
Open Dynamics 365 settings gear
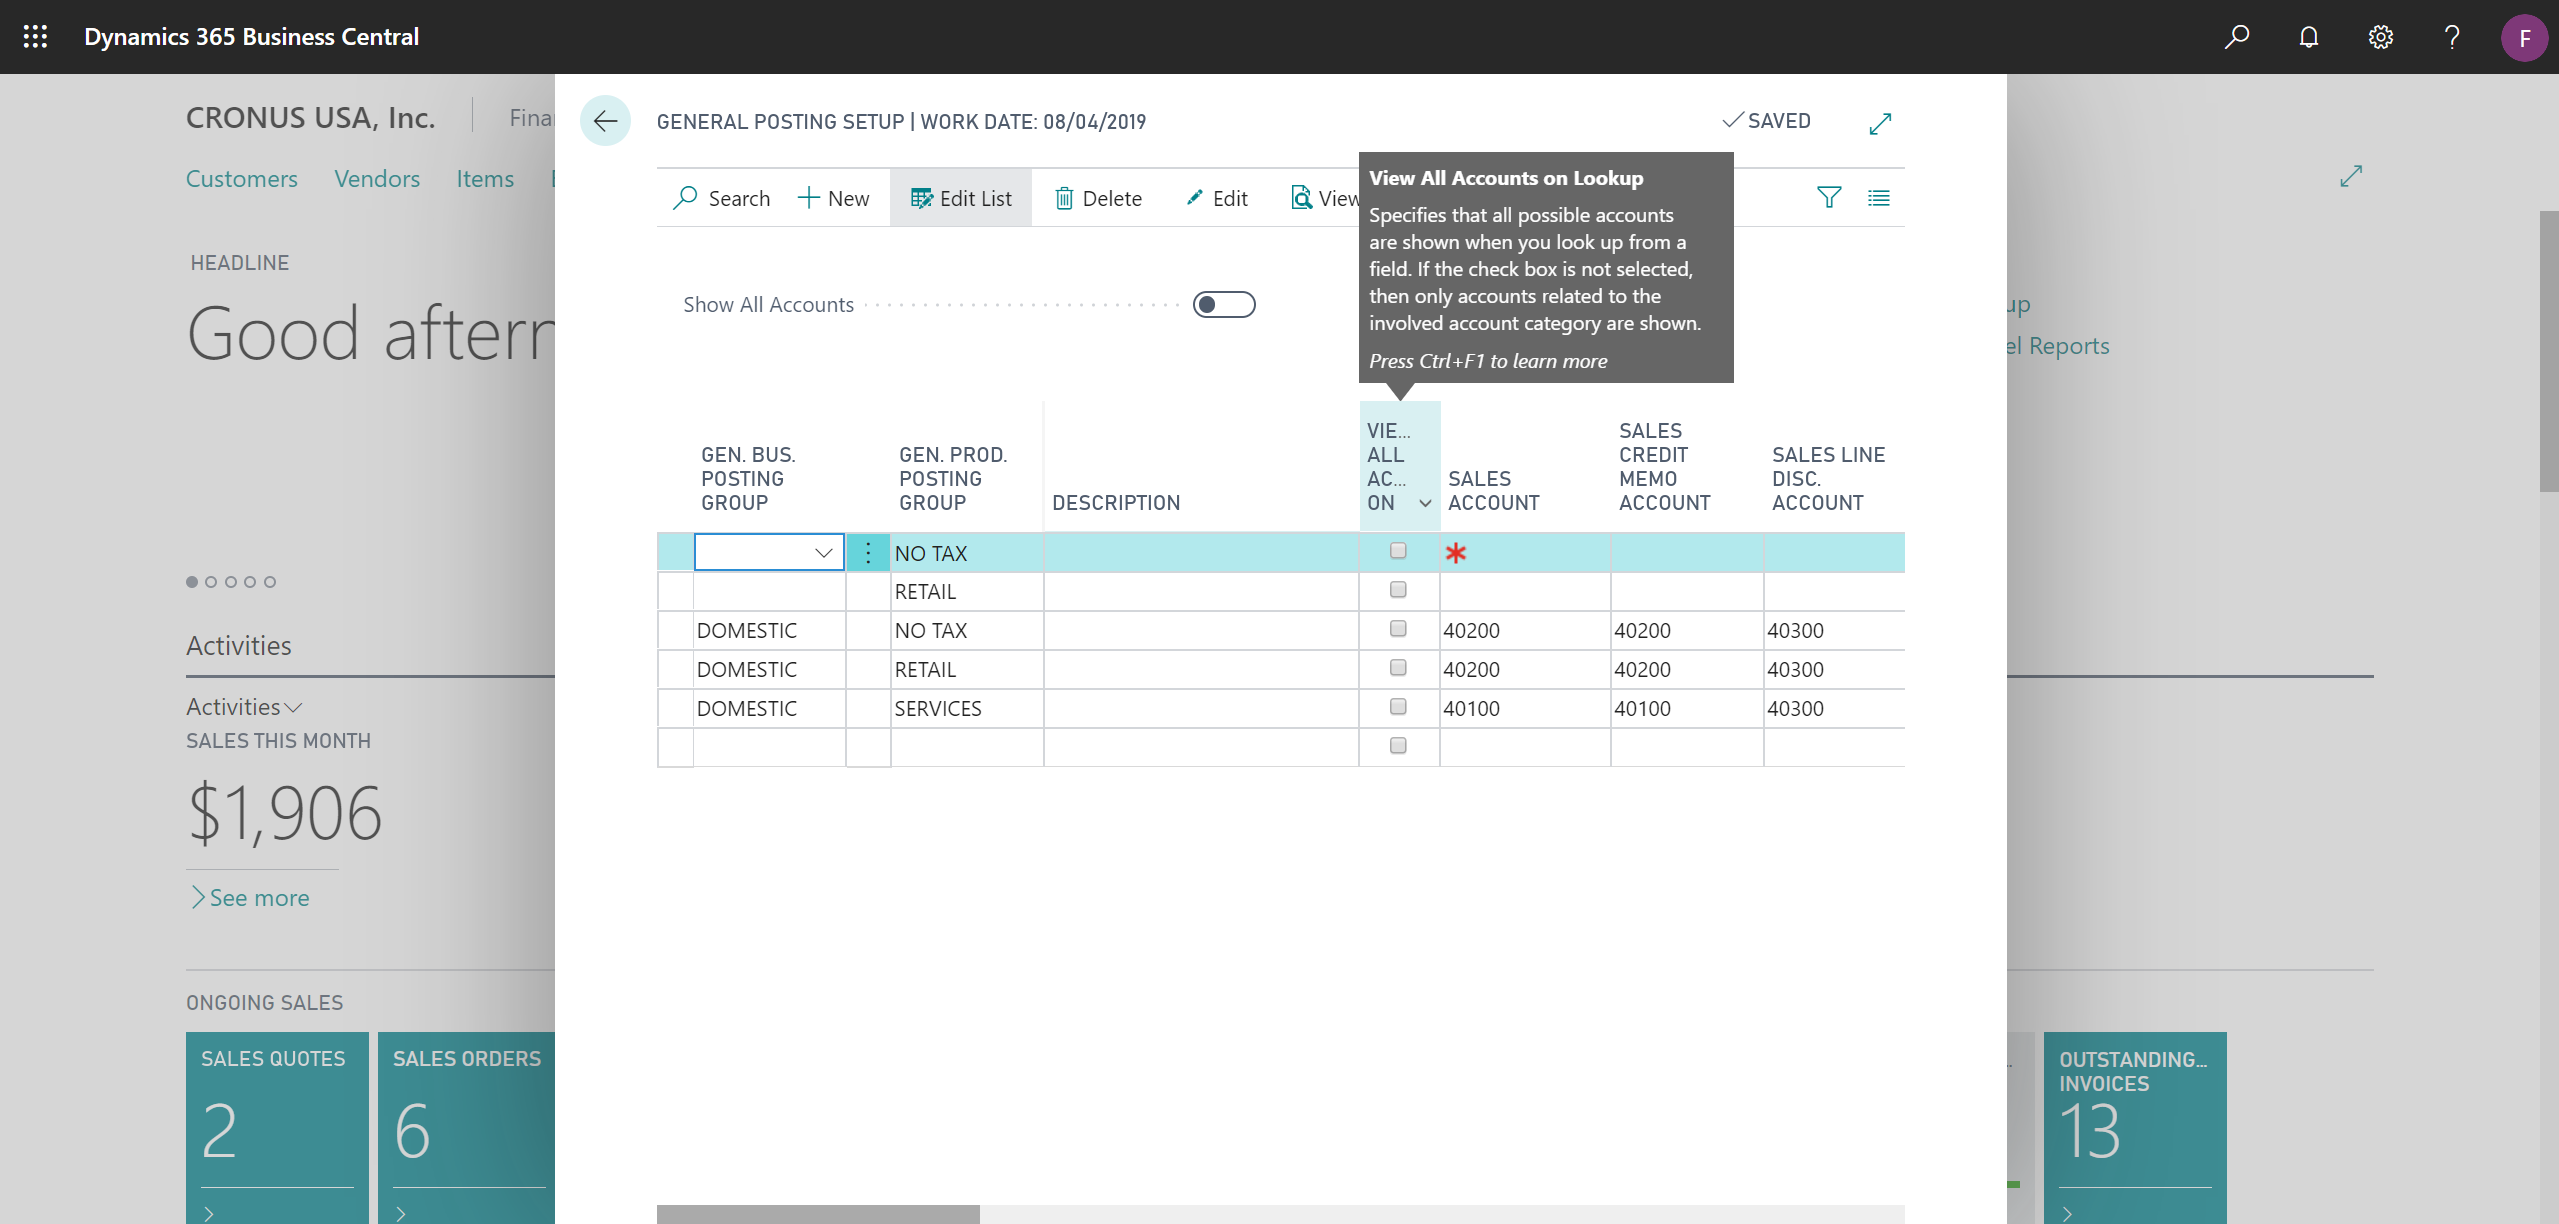click(2380, 37)
